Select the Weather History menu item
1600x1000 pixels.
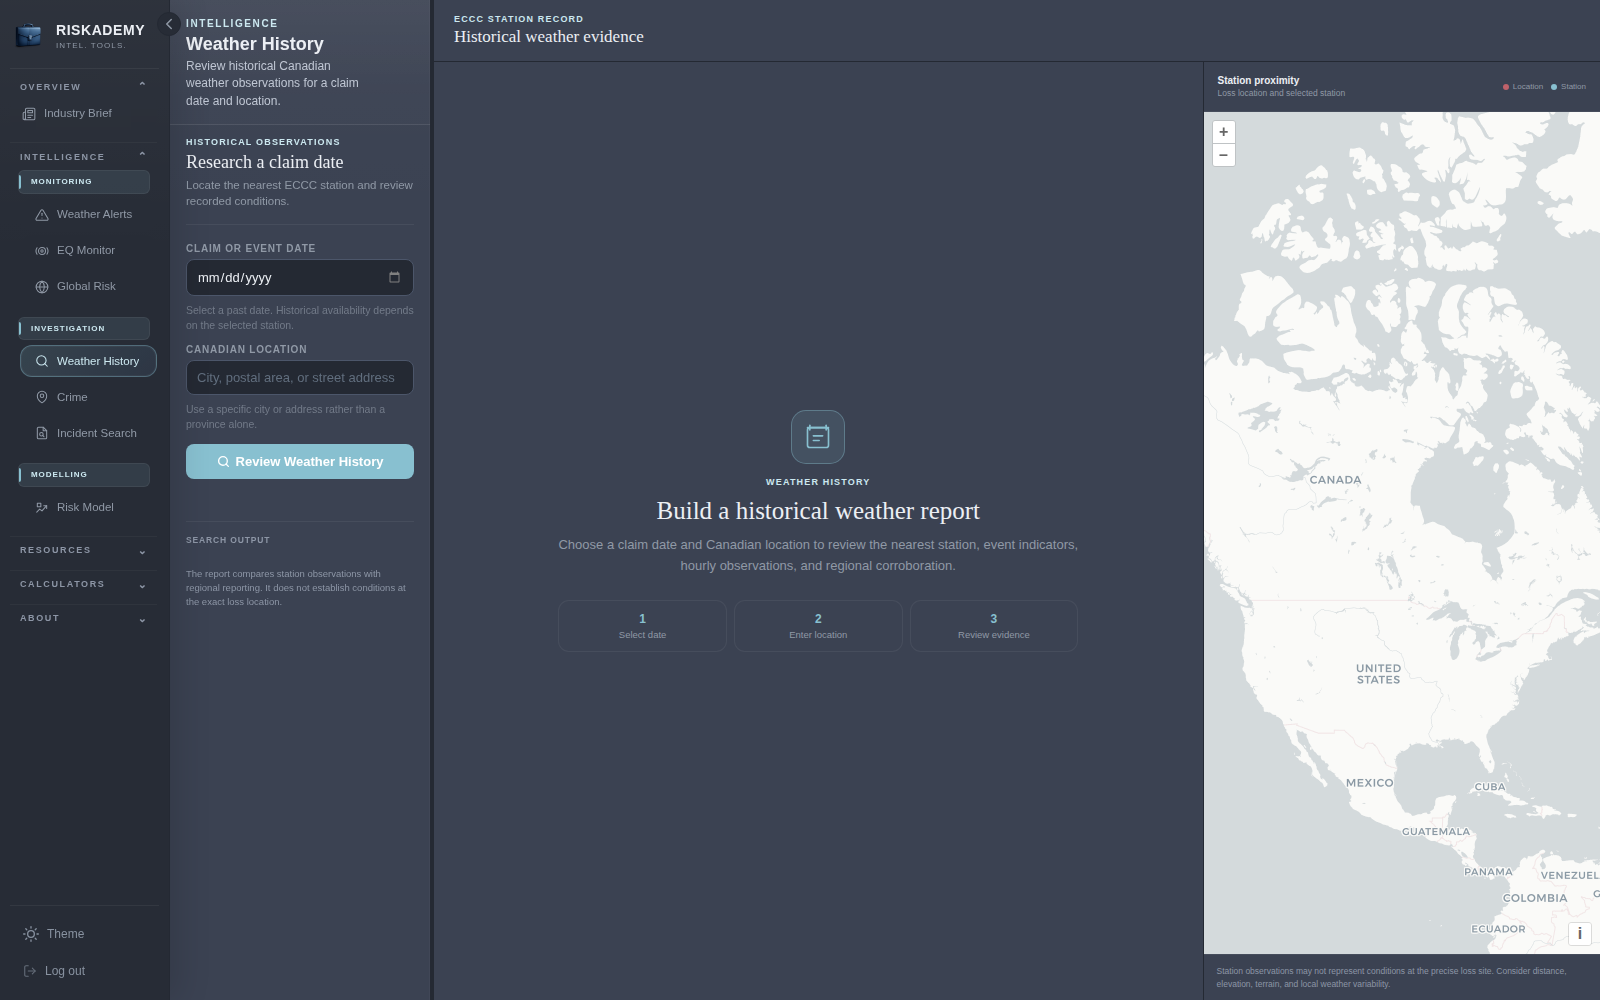(x=88, y=361)
